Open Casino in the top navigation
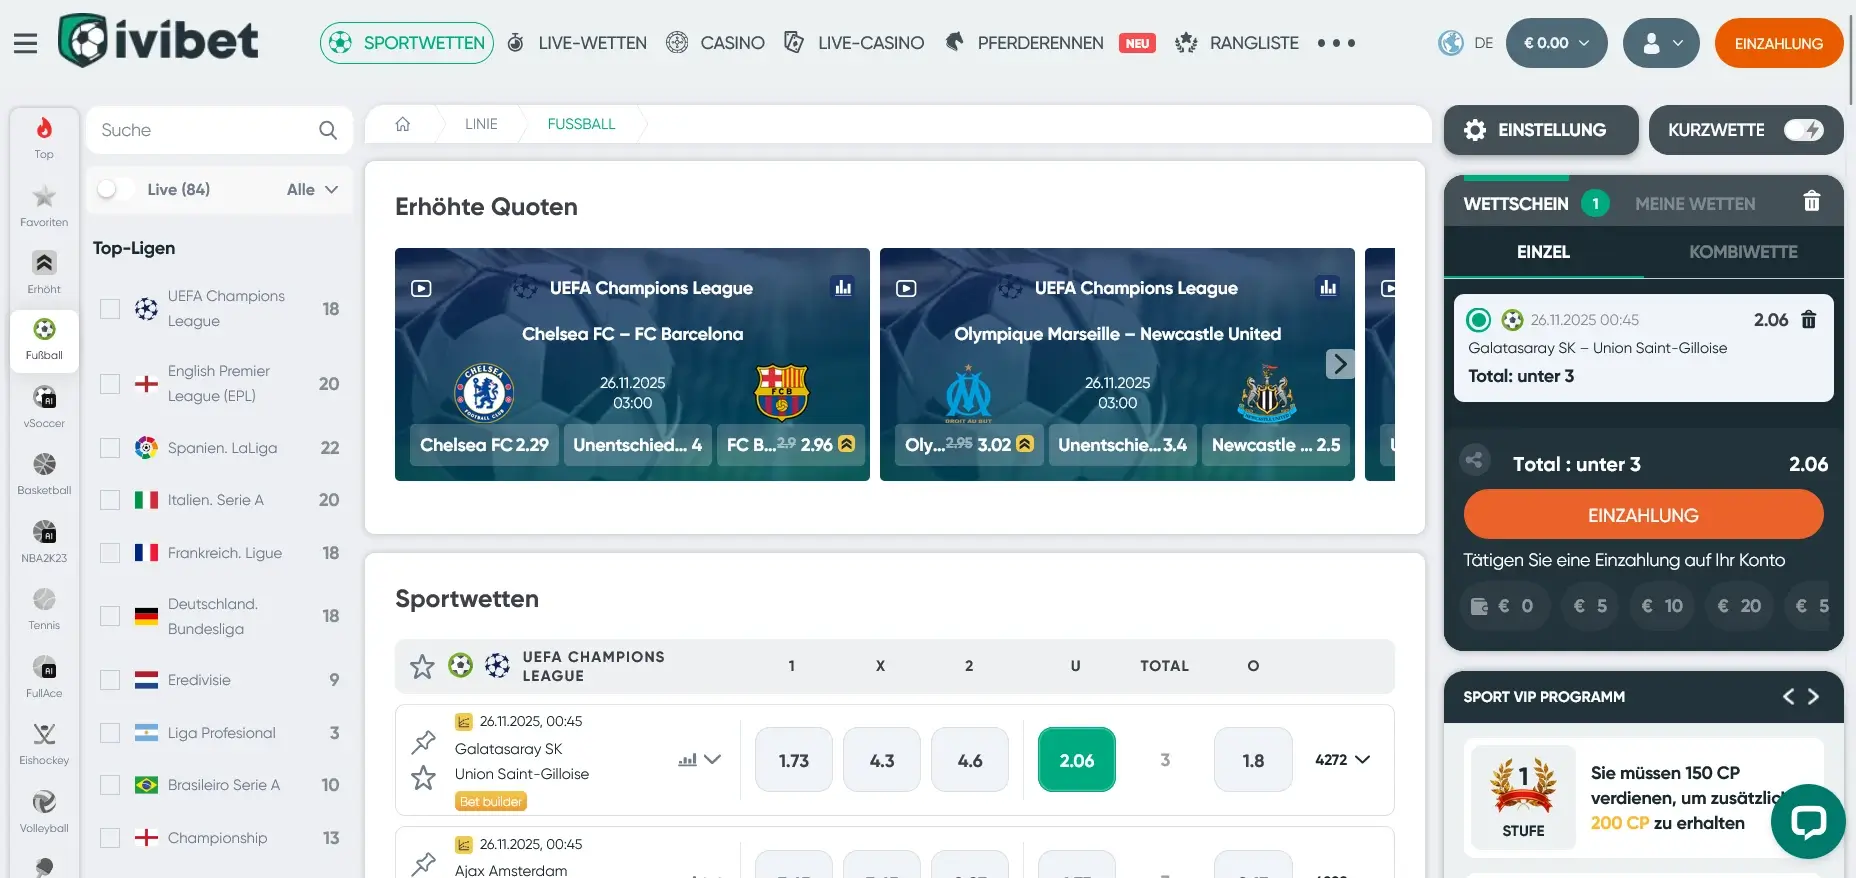1856x878 pixels. [715, 43]
